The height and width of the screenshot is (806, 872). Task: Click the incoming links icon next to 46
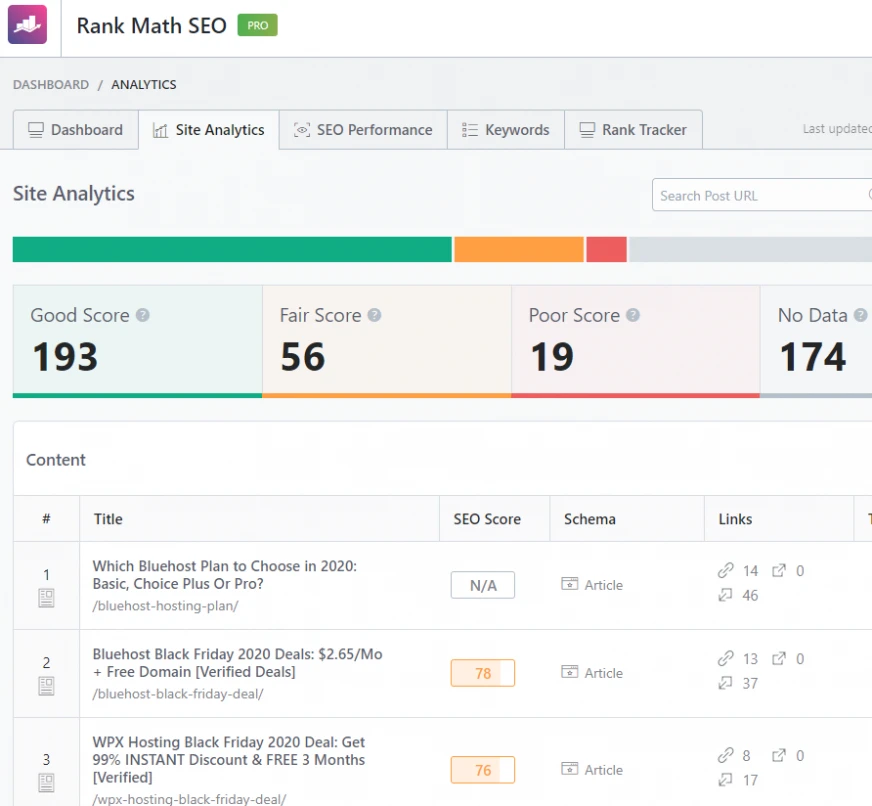[x=725, y=595]
